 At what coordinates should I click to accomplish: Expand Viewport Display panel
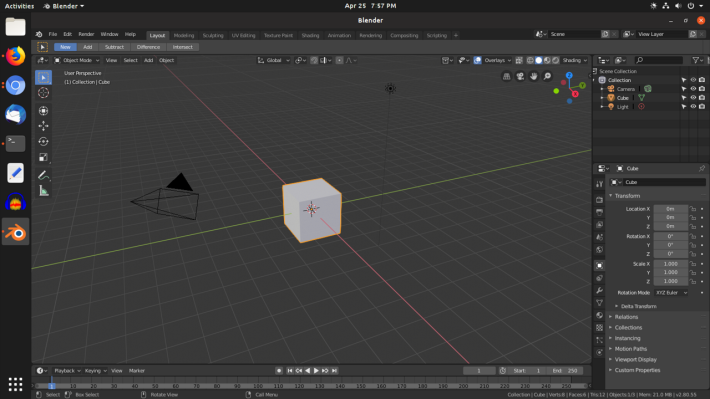click(635, 360)
